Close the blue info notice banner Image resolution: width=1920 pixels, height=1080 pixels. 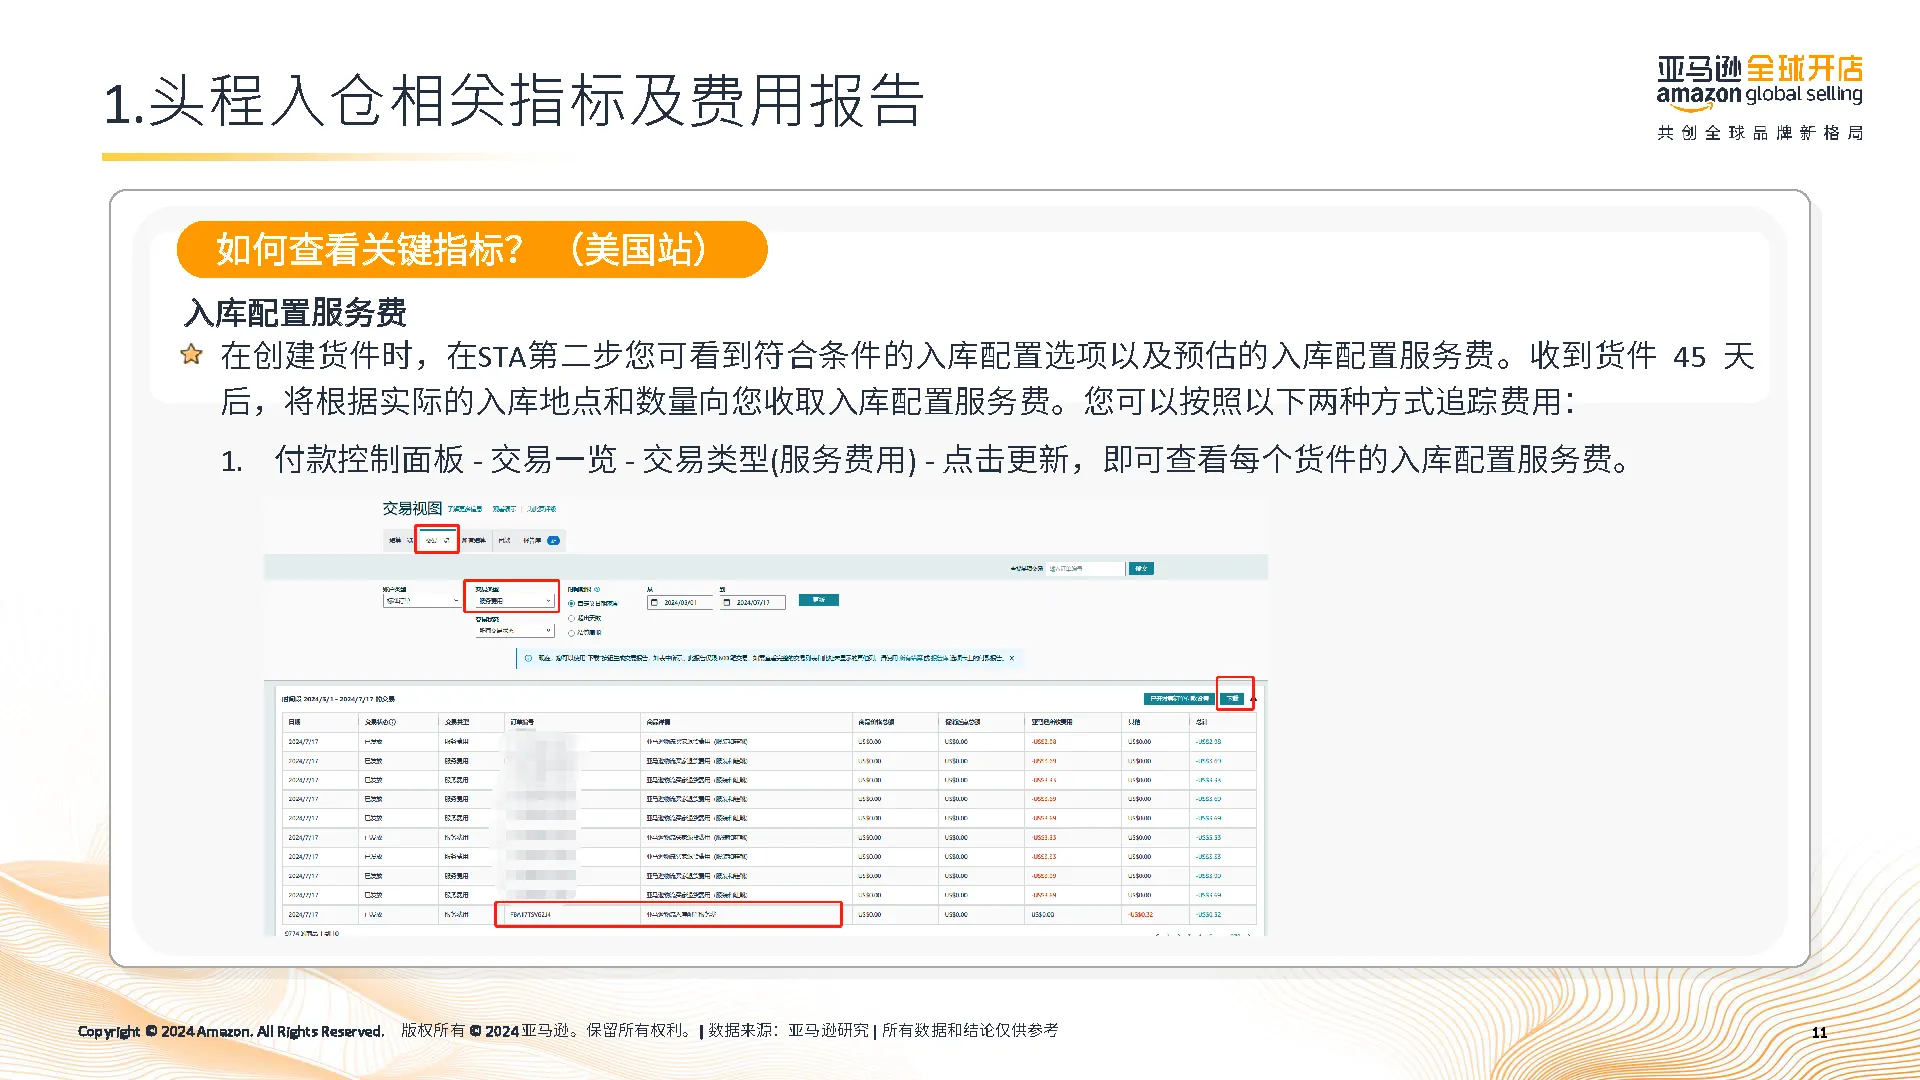point(1012,658)
